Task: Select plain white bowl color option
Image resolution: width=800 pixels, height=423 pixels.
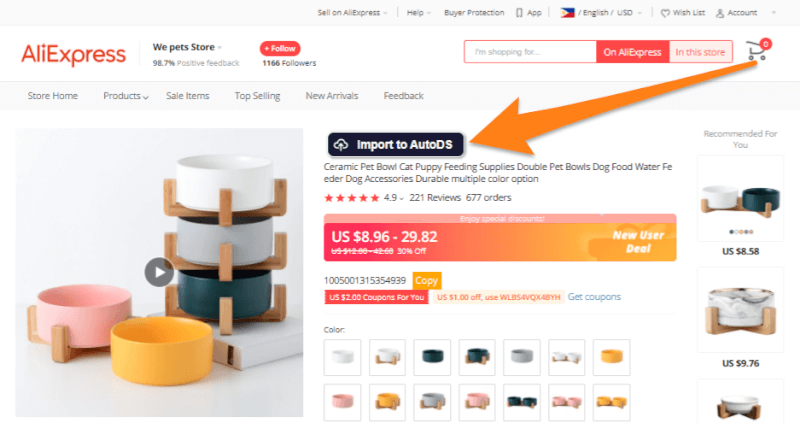Action: pyautogui.click(x=342, y=357)
